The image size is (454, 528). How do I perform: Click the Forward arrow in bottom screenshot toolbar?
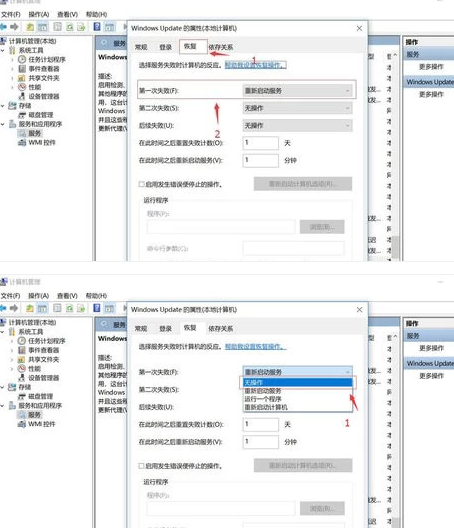[x=14, y=308]
